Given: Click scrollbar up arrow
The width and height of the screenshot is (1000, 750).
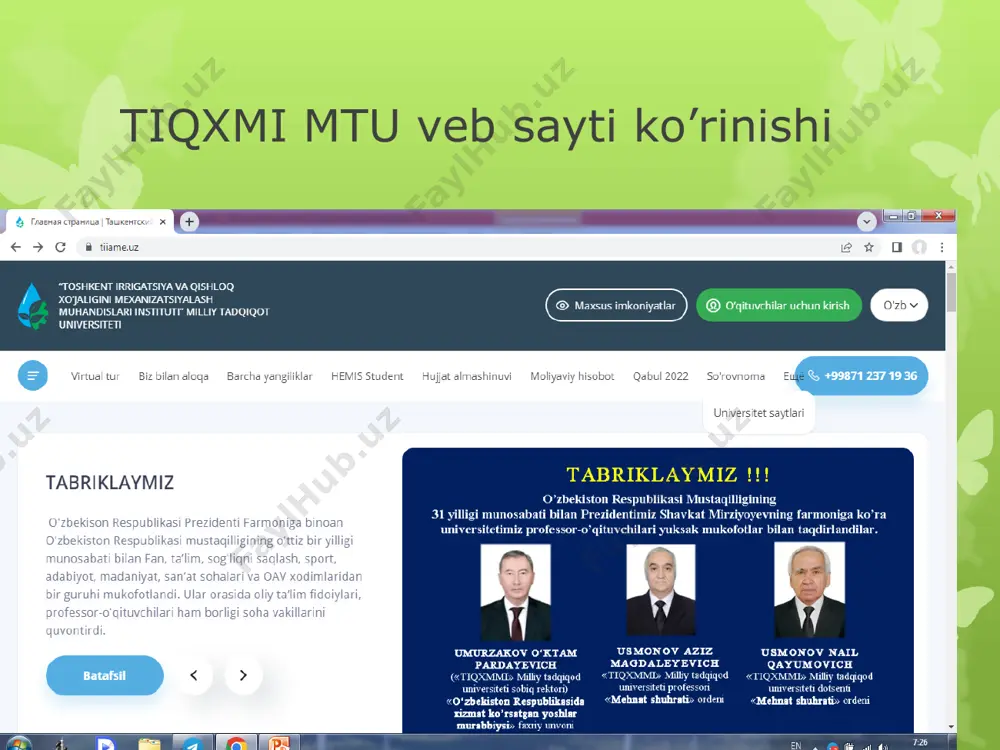Looking at the screenshot, I should [x=951, y=267].
